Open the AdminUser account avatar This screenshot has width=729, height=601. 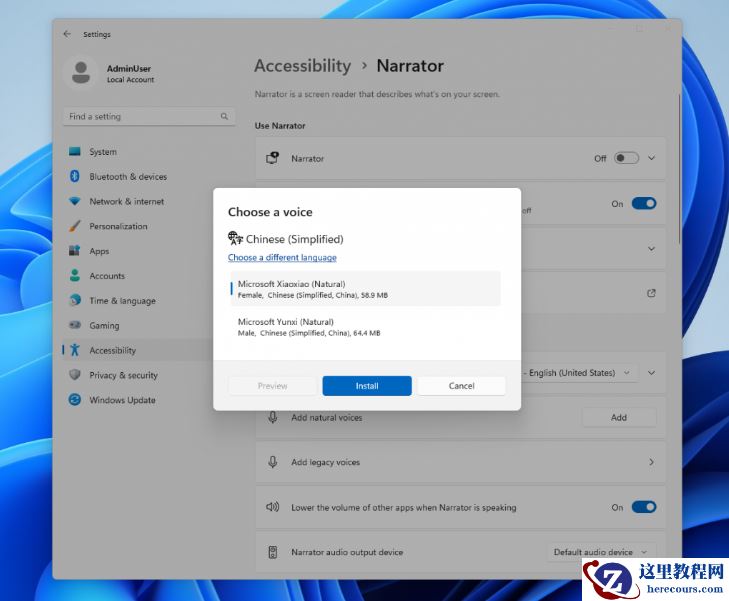coord(81,73)
